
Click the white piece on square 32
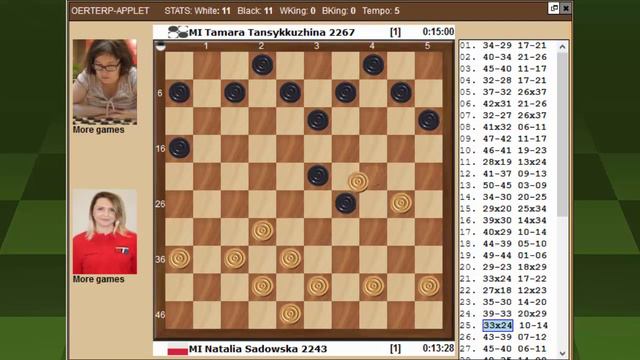point(262,231)
